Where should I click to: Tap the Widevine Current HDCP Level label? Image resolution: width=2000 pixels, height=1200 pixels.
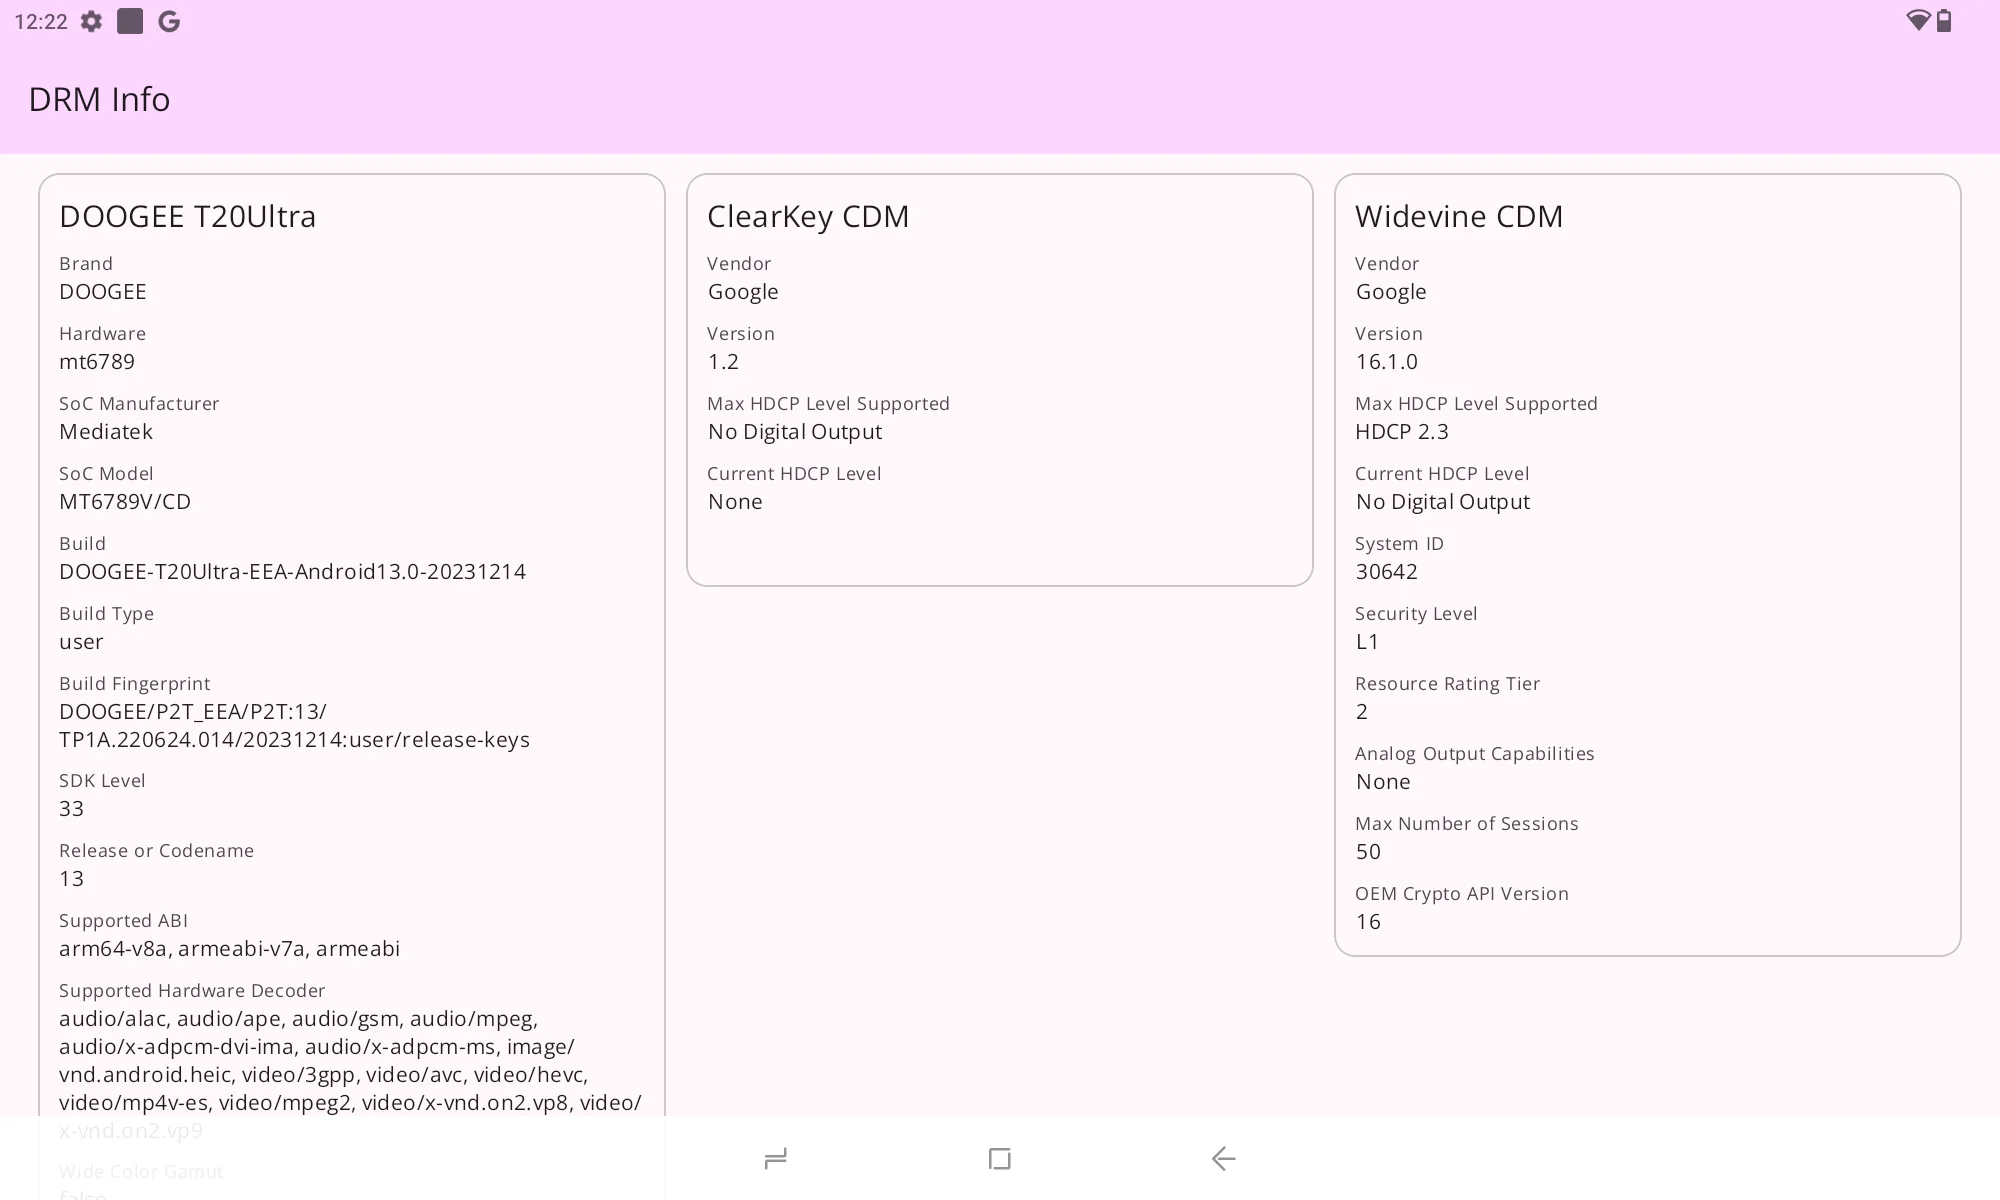pos(1442,474)
